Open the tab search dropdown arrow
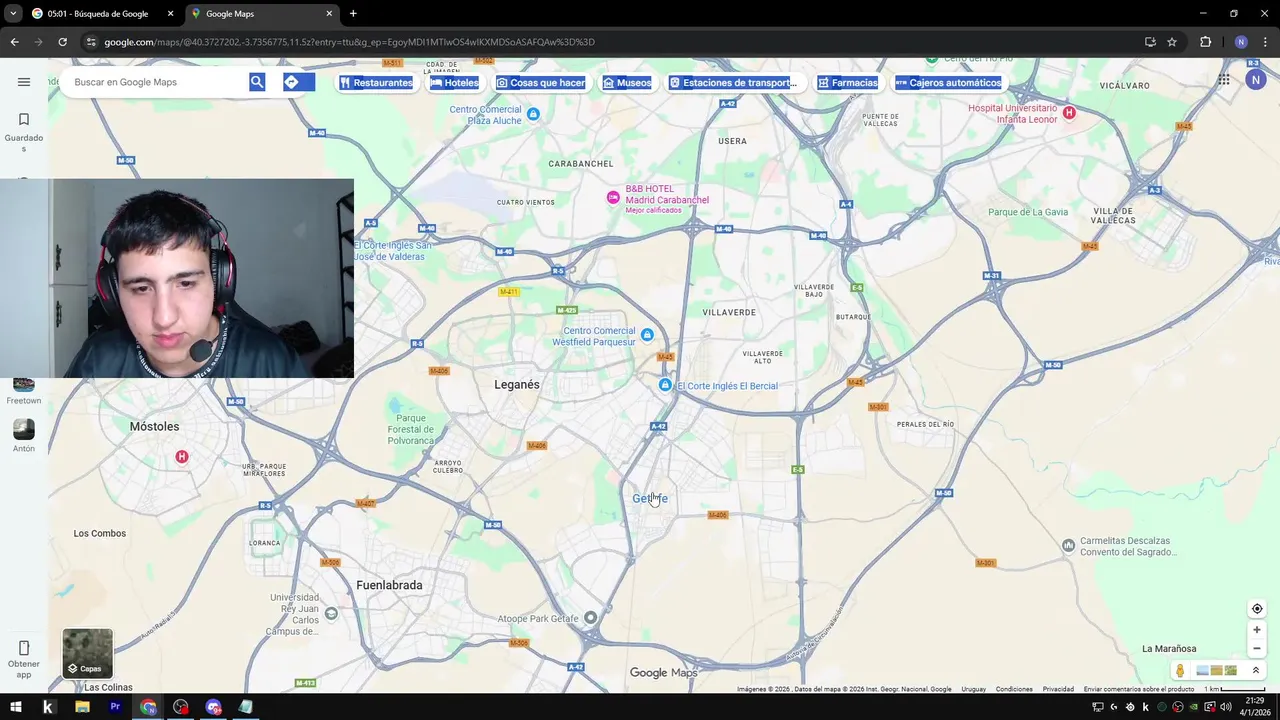This screenshot has width=1280, height=720. (13, 14)
